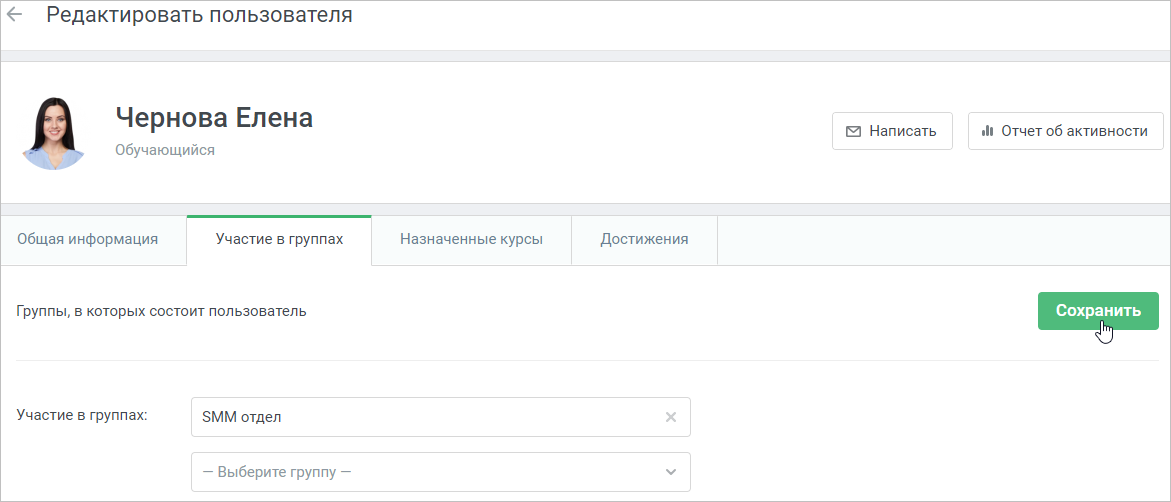Go to the Достижения tab

644,240
